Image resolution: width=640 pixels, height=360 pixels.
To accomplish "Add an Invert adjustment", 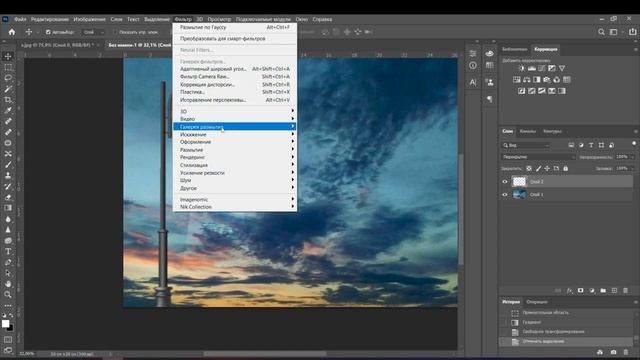I will [522, 91].
